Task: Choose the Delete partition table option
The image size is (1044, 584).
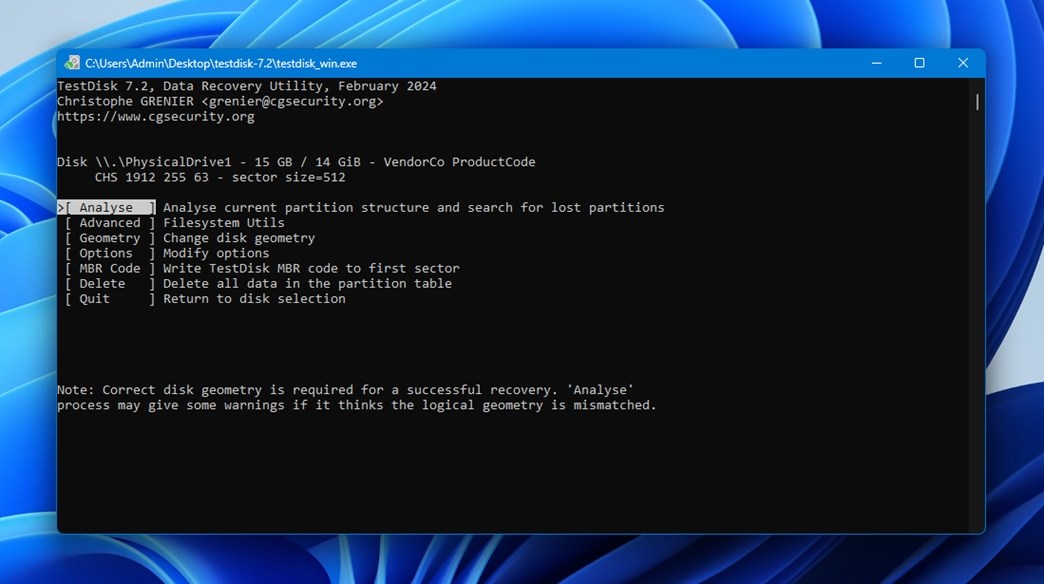Action: coord(110,284)
